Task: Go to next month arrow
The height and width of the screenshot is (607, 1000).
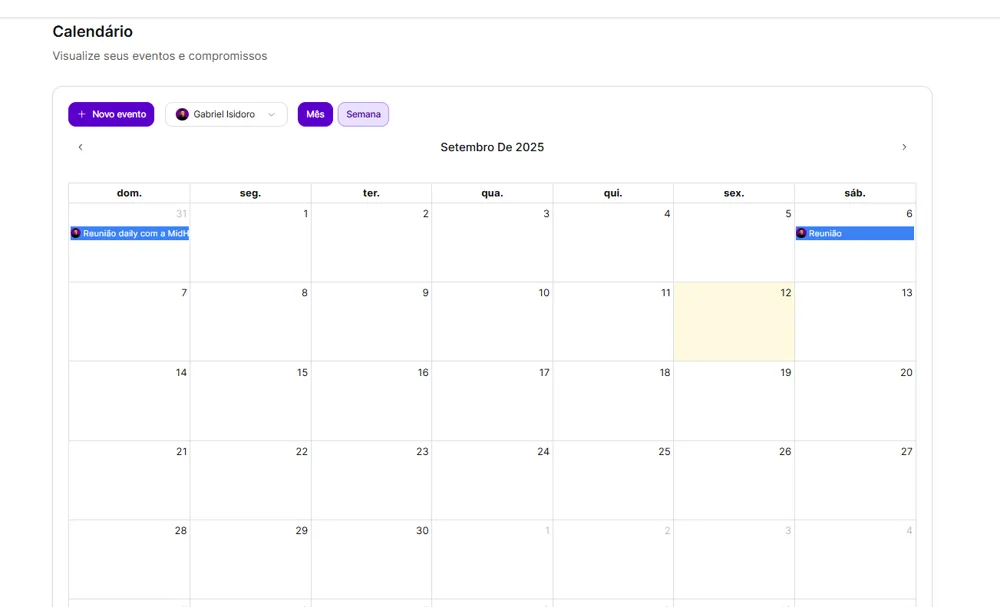Action: 904,147
